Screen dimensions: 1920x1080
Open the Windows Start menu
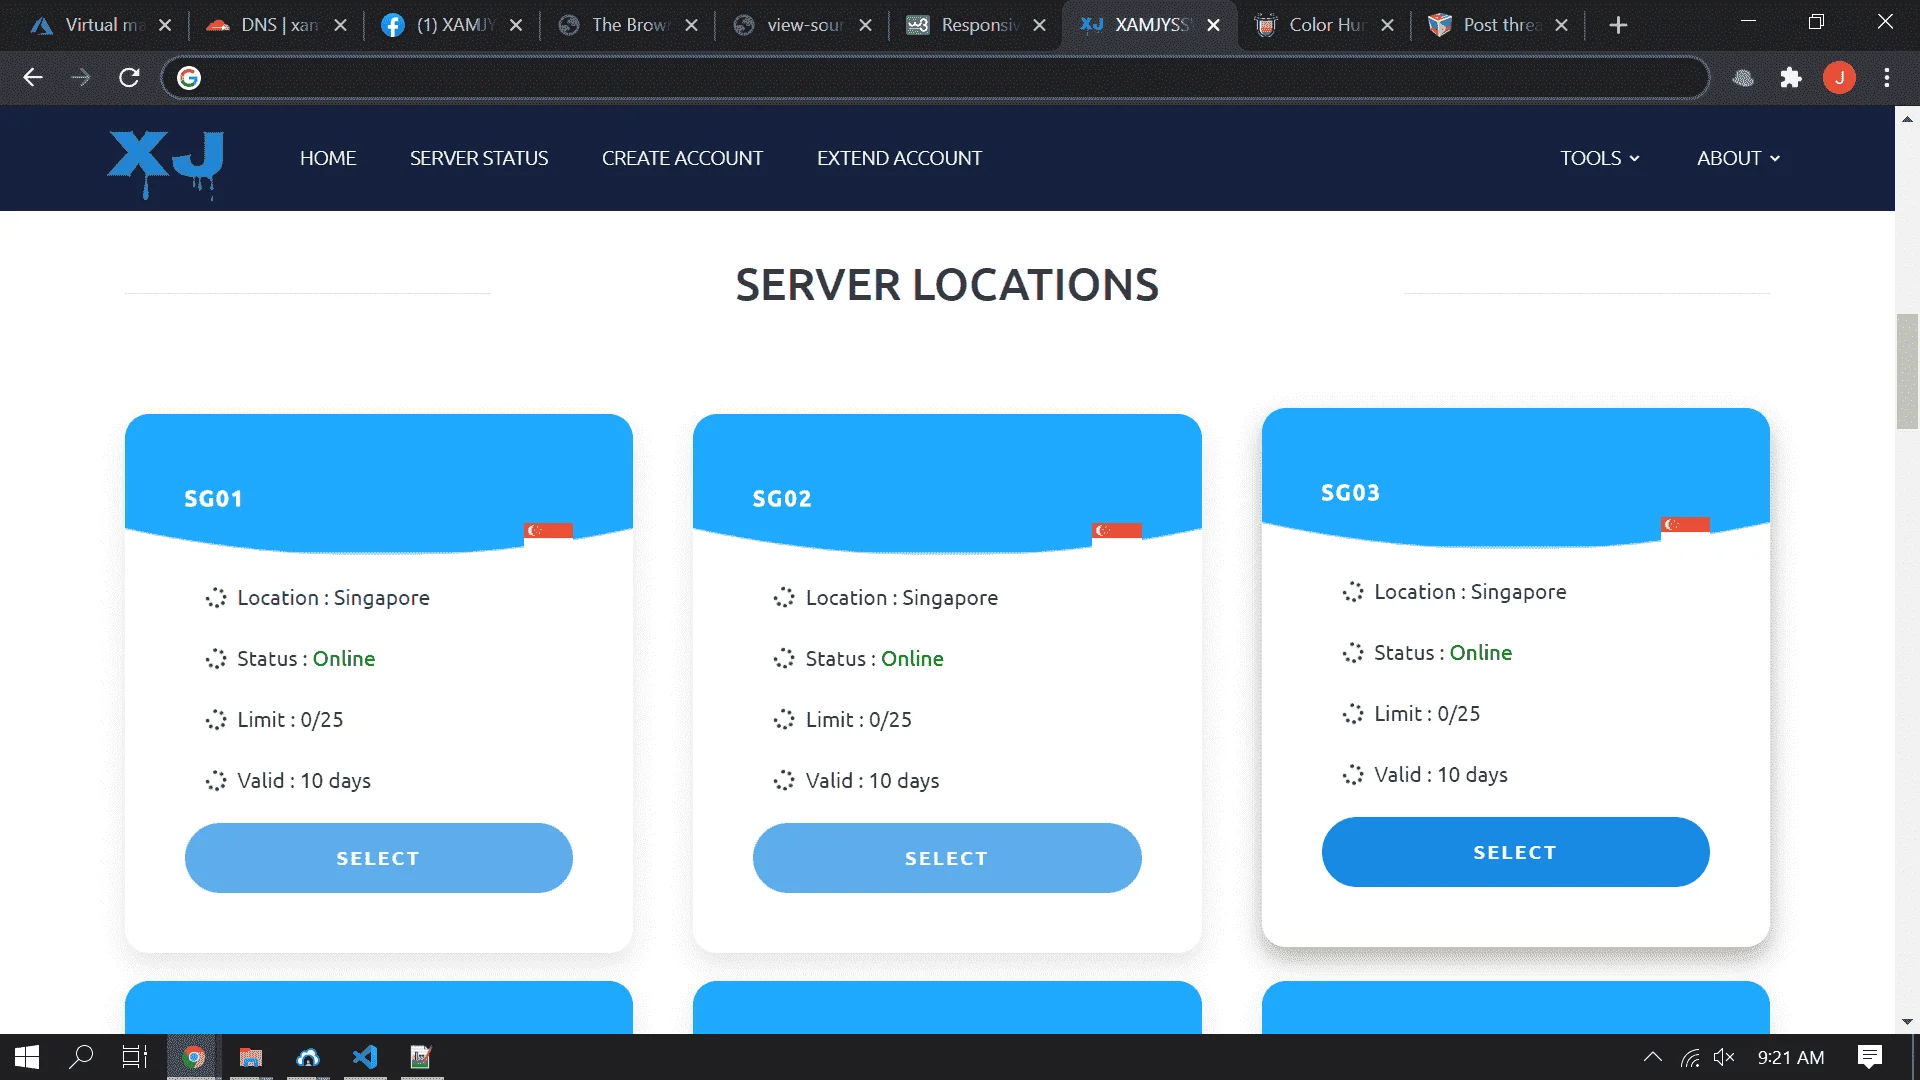[x=27, y=1057]
